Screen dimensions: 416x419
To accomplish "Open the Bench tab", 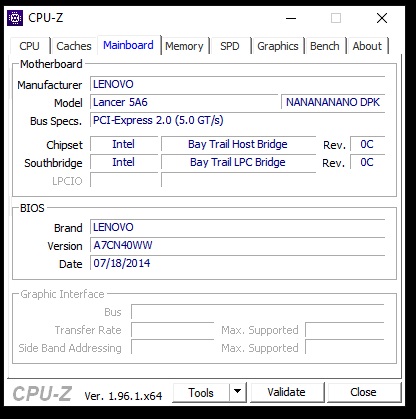I will tap(325, 46).
